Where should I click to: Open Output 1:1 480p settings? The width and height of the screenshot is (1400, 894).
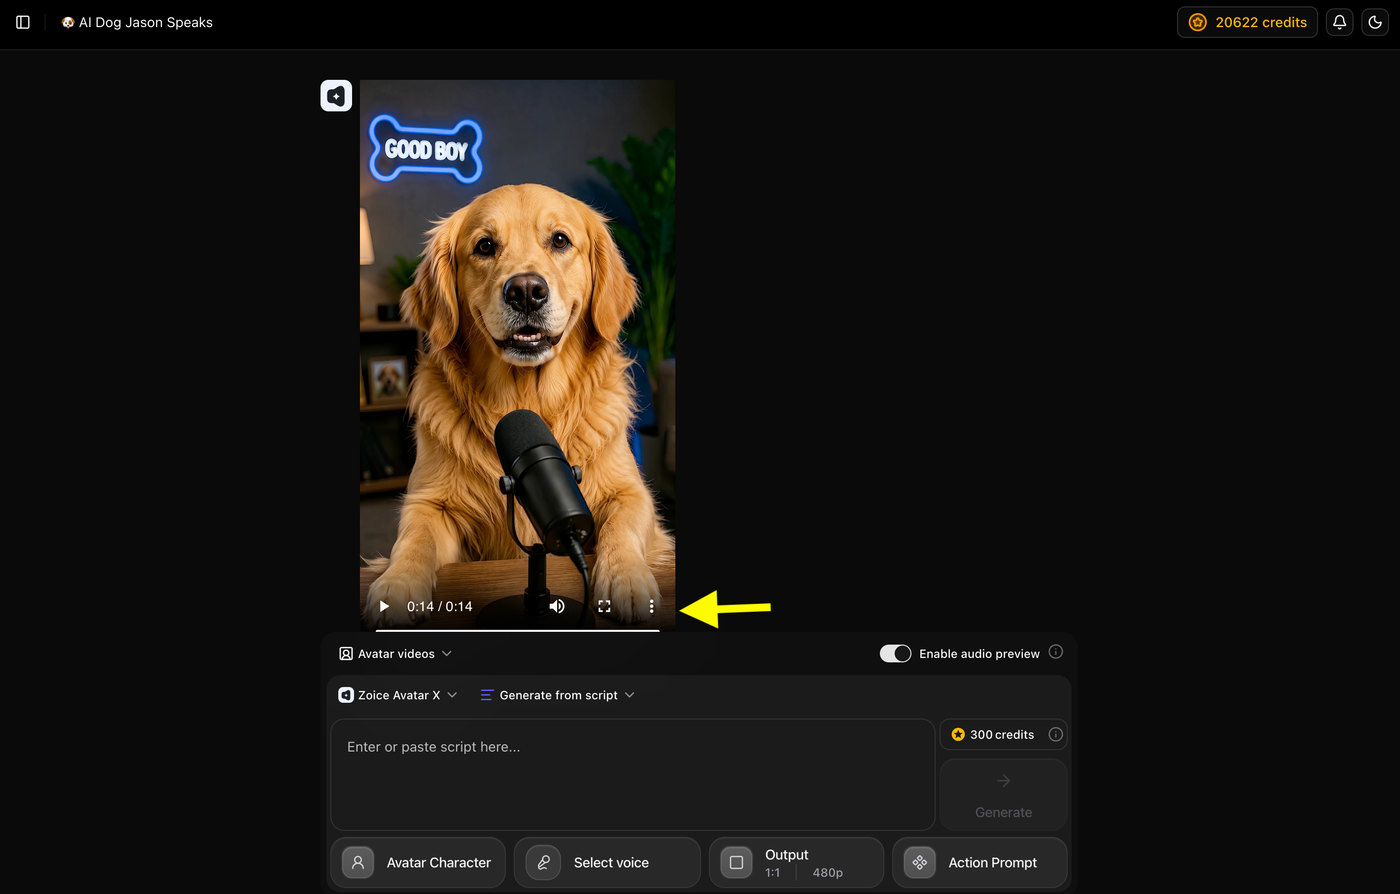(796, 862)
